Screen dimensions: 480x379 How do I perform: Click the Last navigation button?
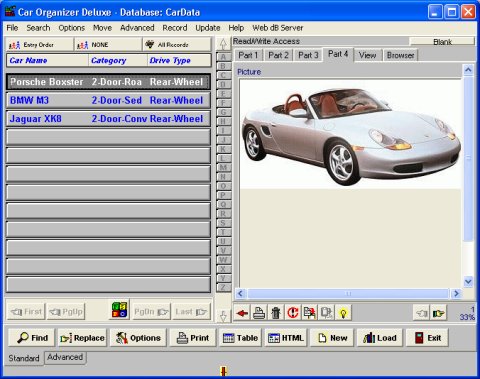[191, 312]
